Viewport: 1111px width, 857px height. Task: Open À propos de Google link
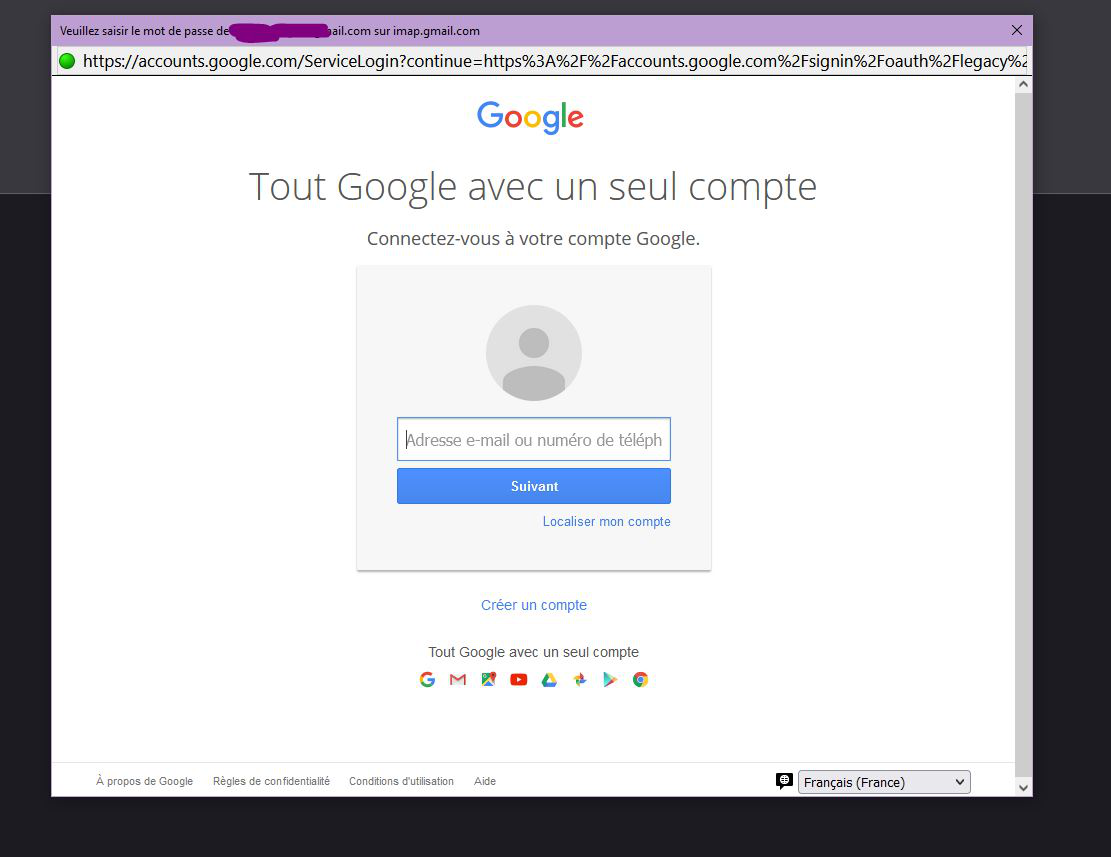145,781
